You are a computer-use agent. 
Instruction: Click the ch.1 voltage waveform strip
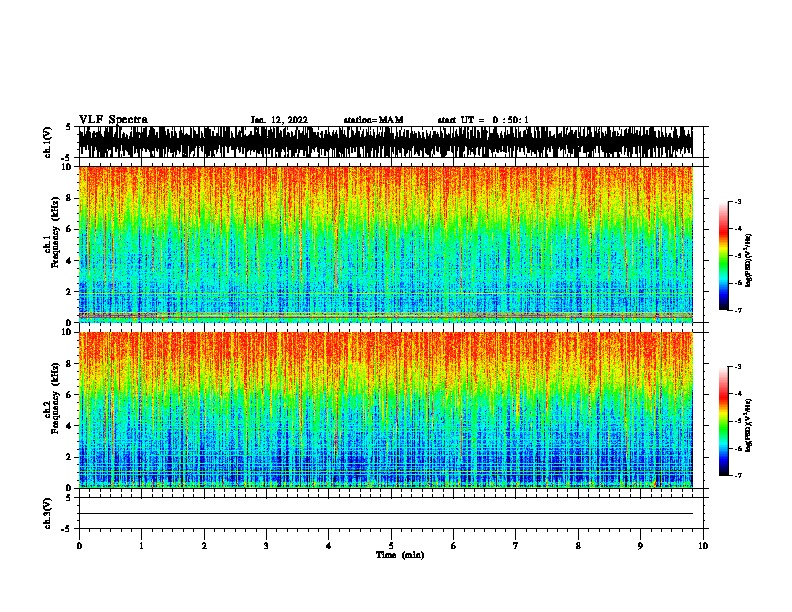pyautogui.click(x=385, y=142)
